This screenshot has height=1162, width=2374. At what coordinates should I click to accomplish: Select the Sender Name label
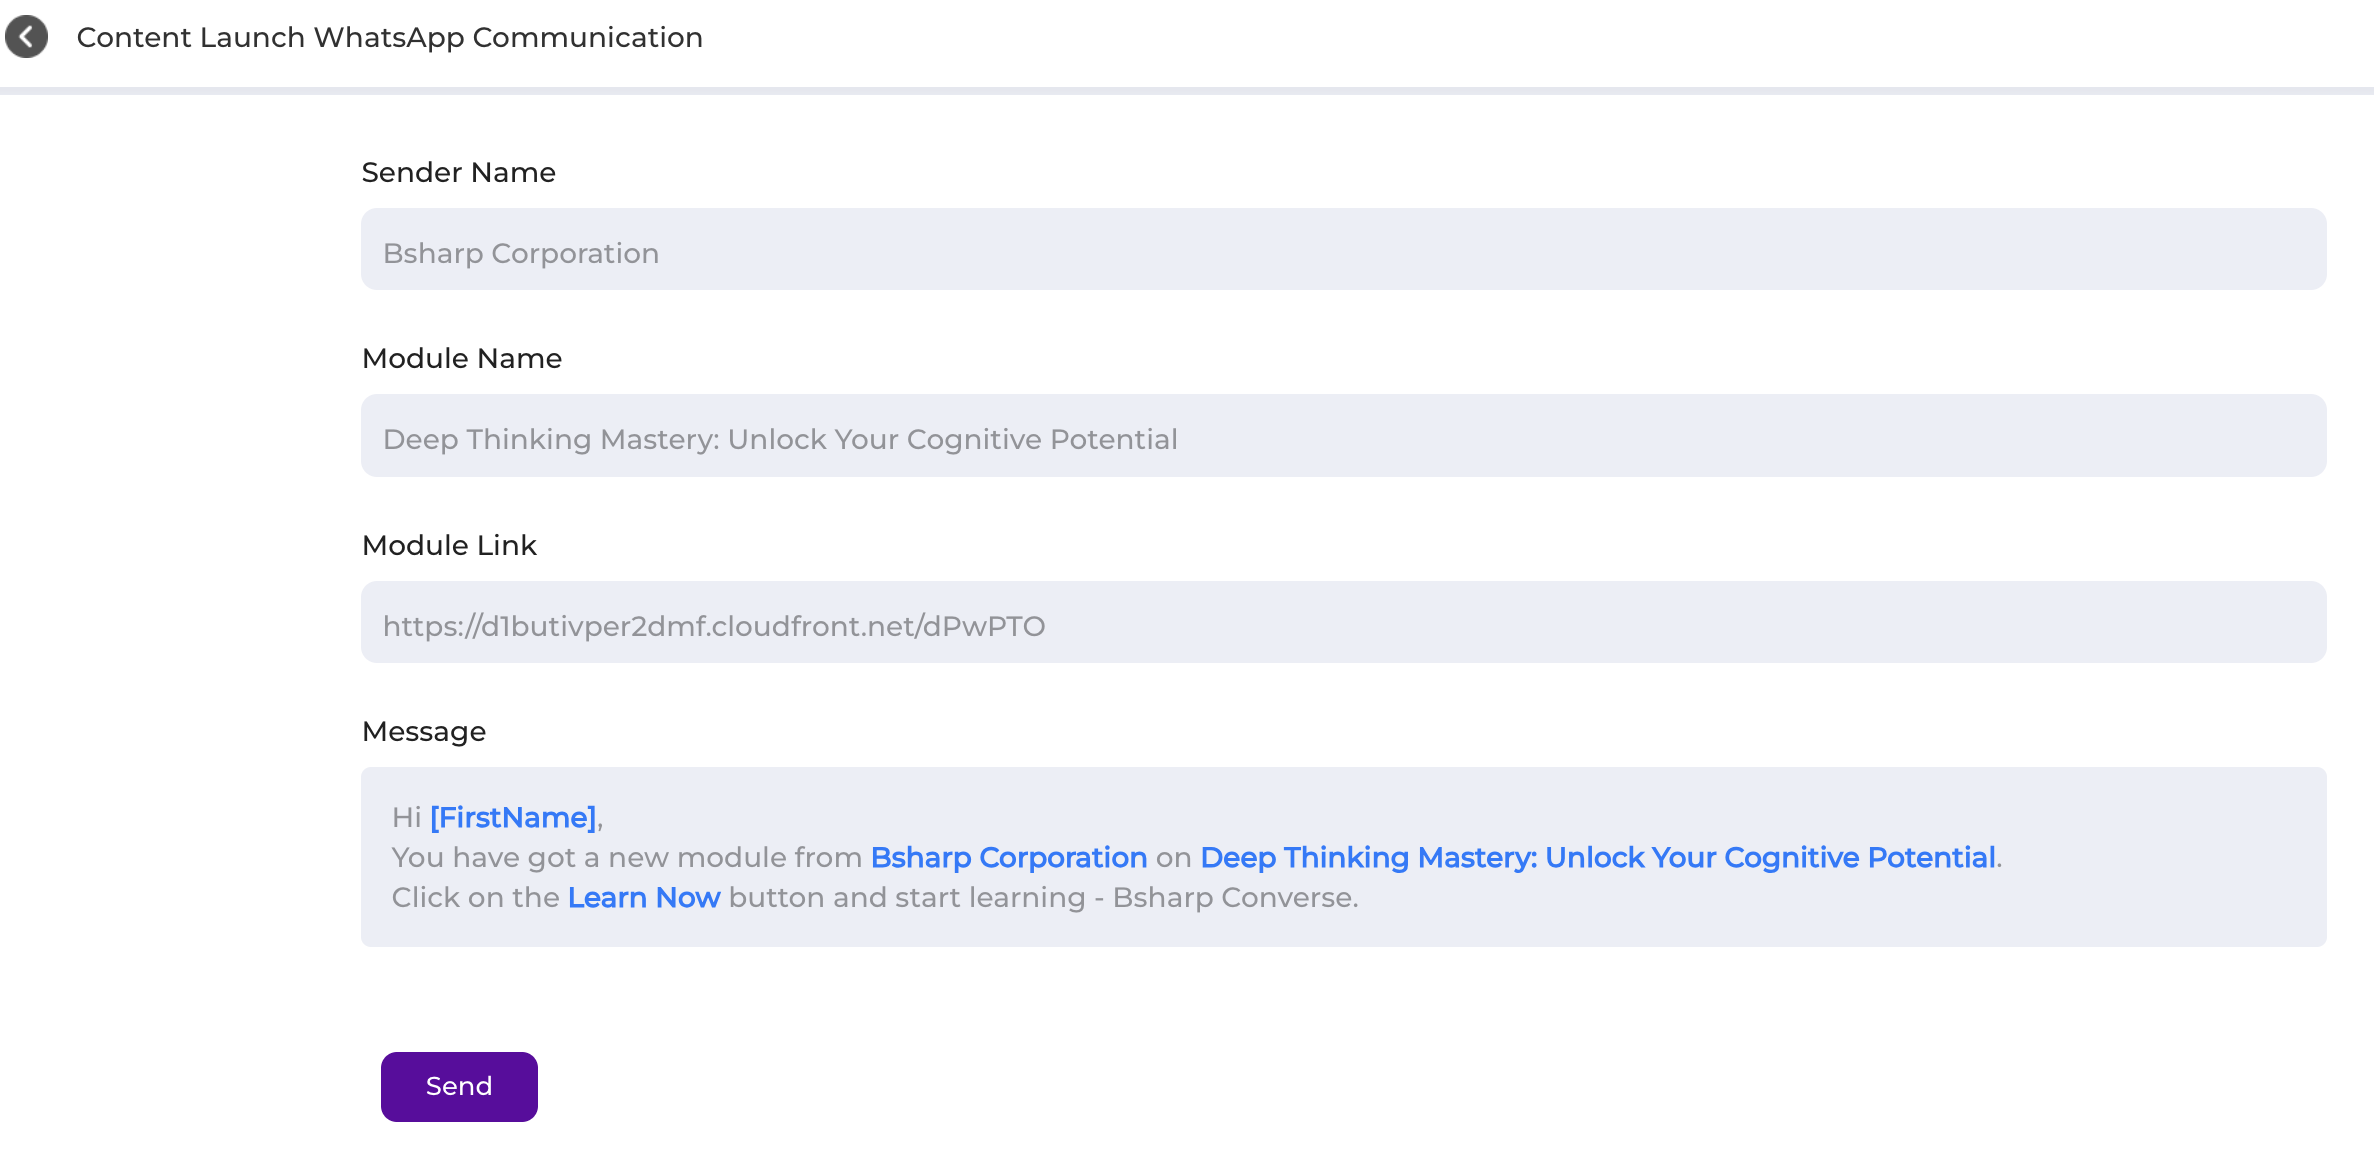(458, 172)
